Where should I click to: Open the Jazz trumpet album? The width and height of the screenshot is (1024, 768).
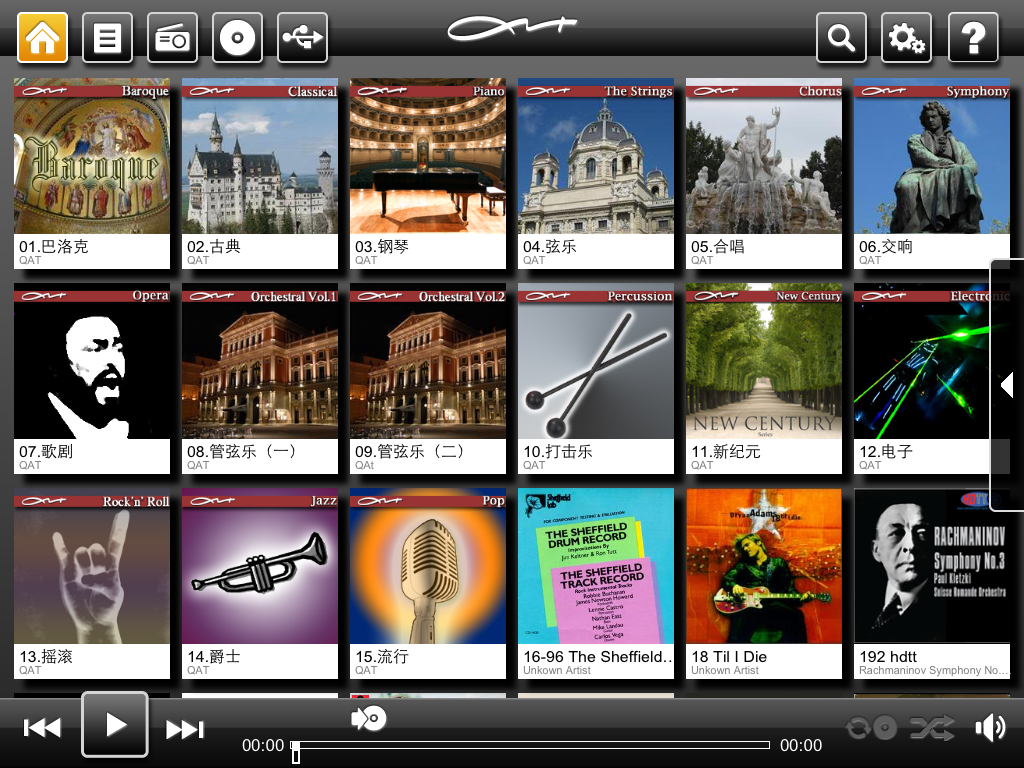tap(260, 566)
